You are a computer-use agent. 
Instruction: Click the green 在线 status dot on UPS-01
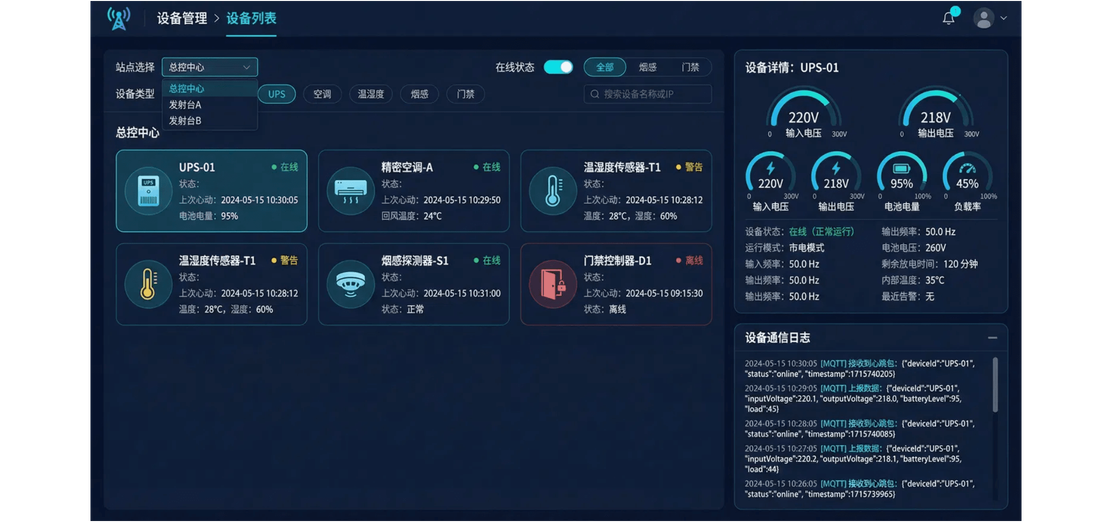pos(274,167)
